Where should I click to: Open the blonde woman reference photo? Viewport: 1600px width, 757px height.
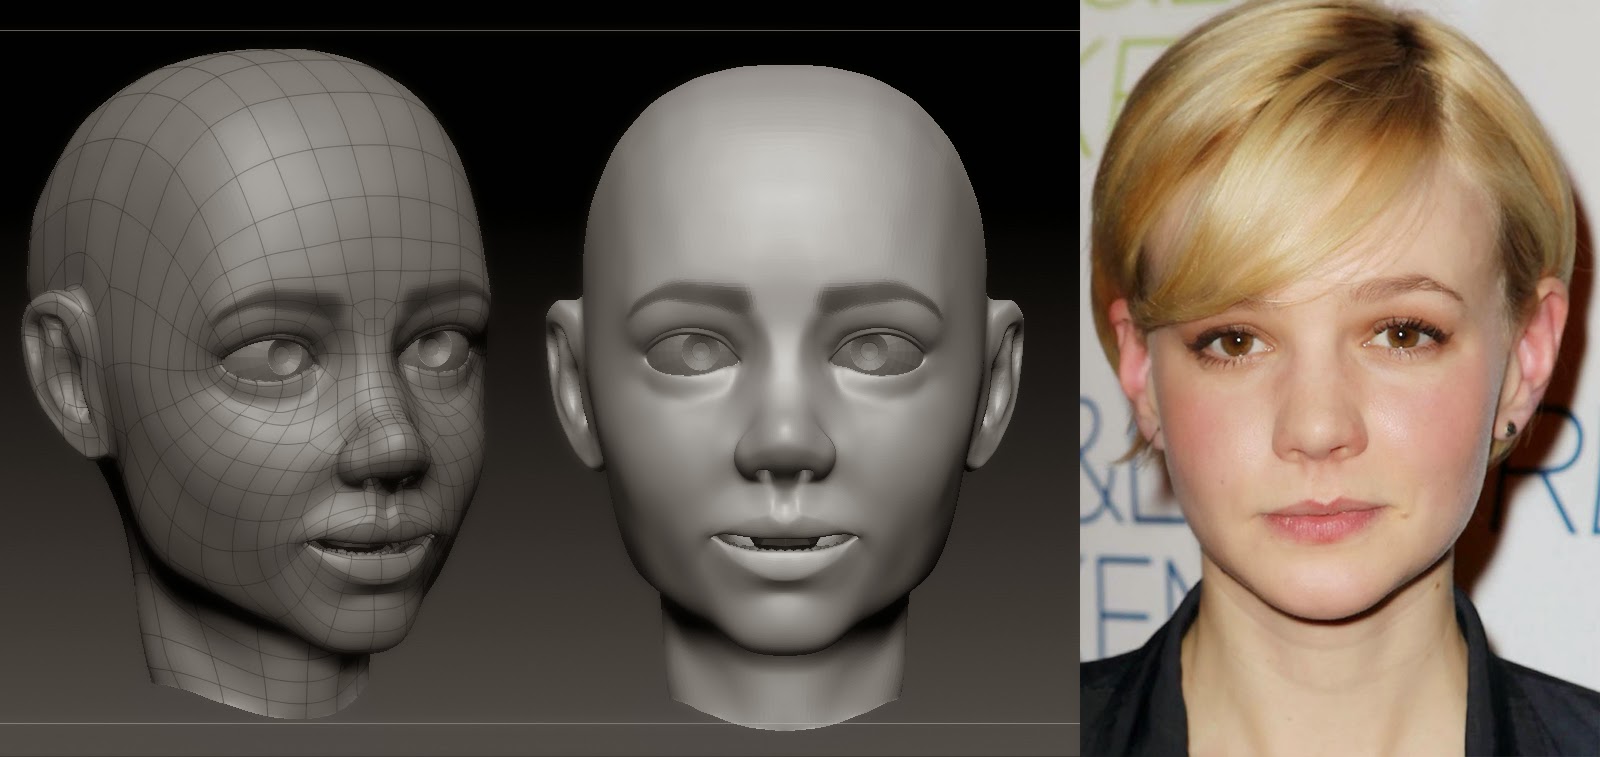(x=1340, y=378)
